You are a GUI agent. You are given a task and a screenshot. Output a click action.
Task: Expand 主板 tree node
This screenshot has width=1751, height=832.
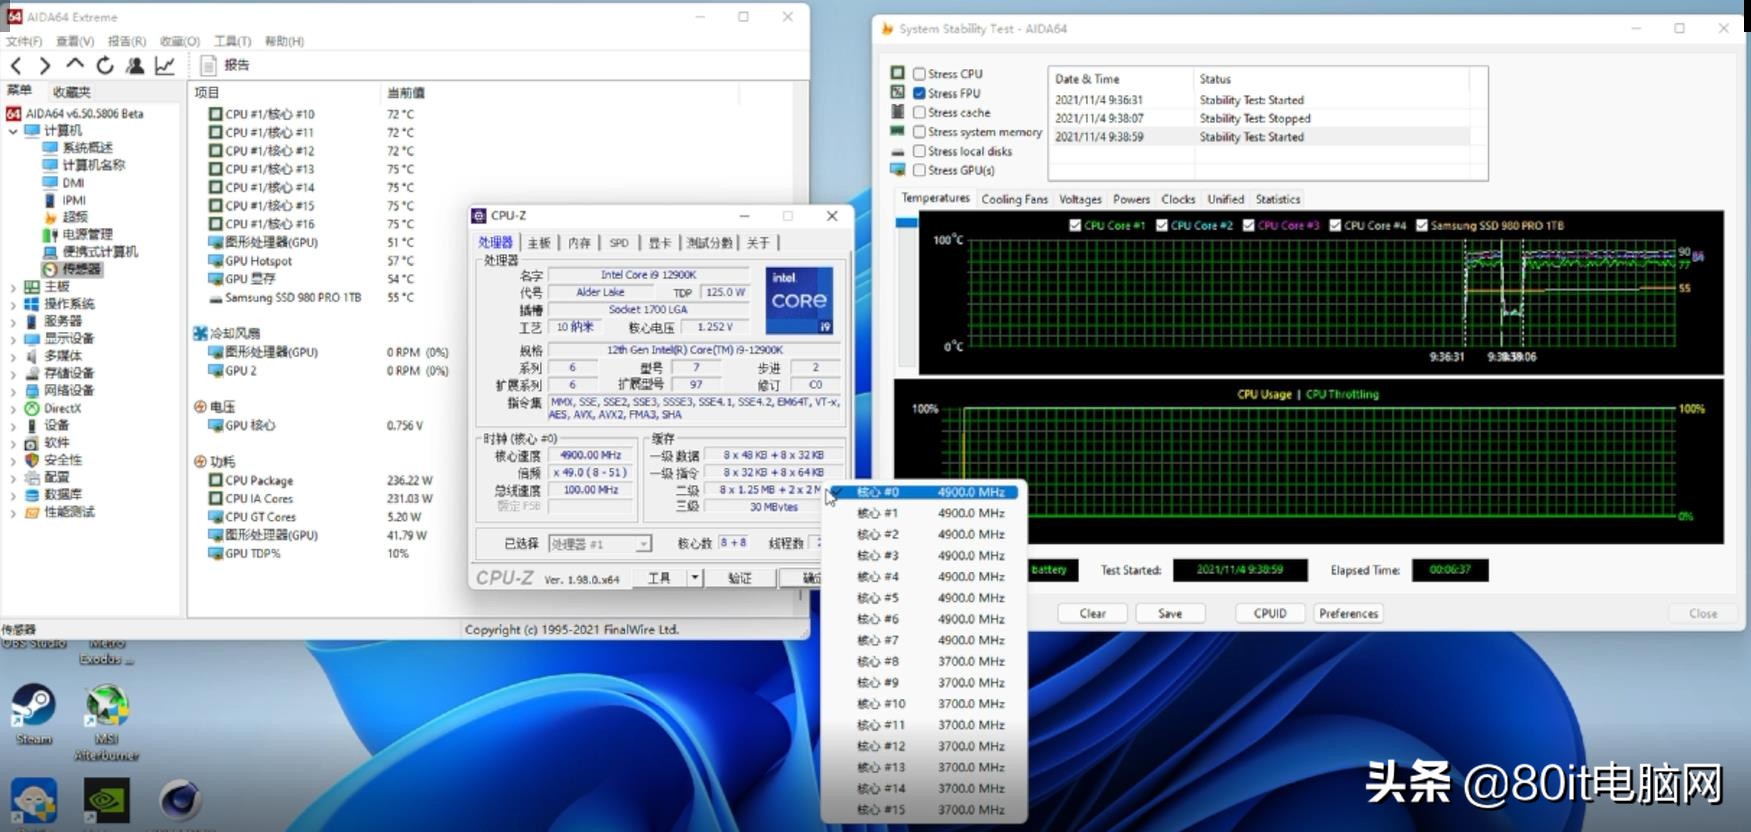(x=13, y=287)
